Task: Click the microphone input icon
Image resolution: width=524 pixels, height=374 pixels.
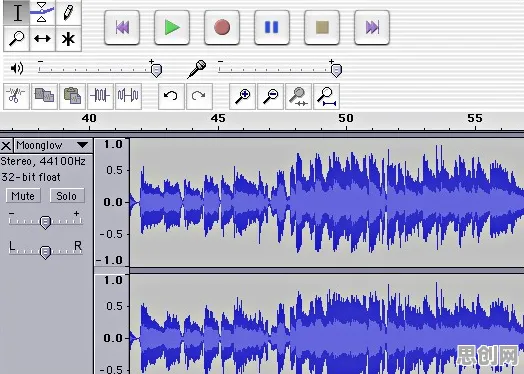Action: pos(196,69)
